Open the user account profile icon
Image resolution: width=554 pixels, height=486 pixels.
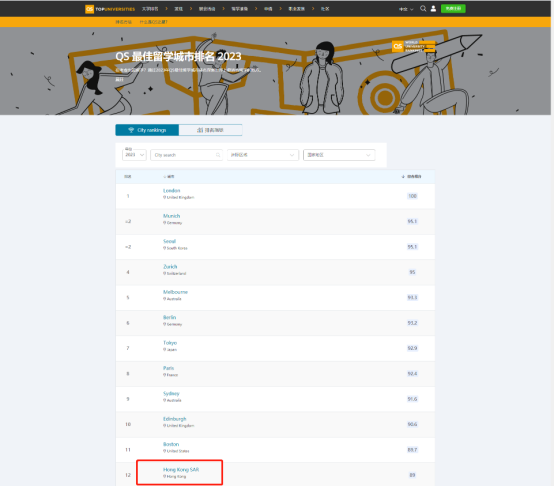433,9
